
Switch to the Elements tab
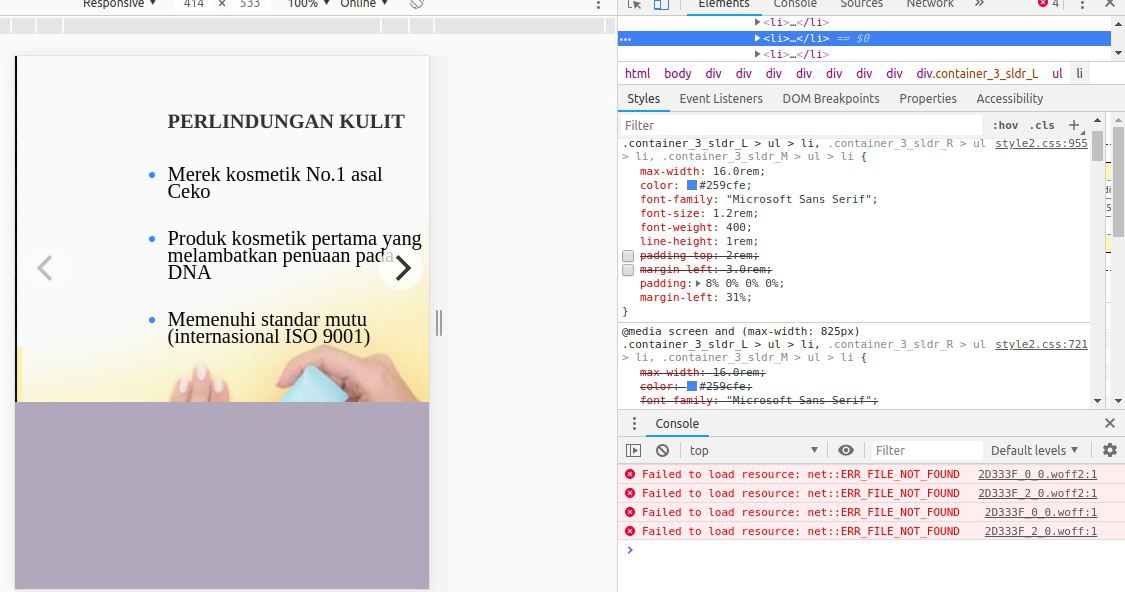tap(723, 4)
